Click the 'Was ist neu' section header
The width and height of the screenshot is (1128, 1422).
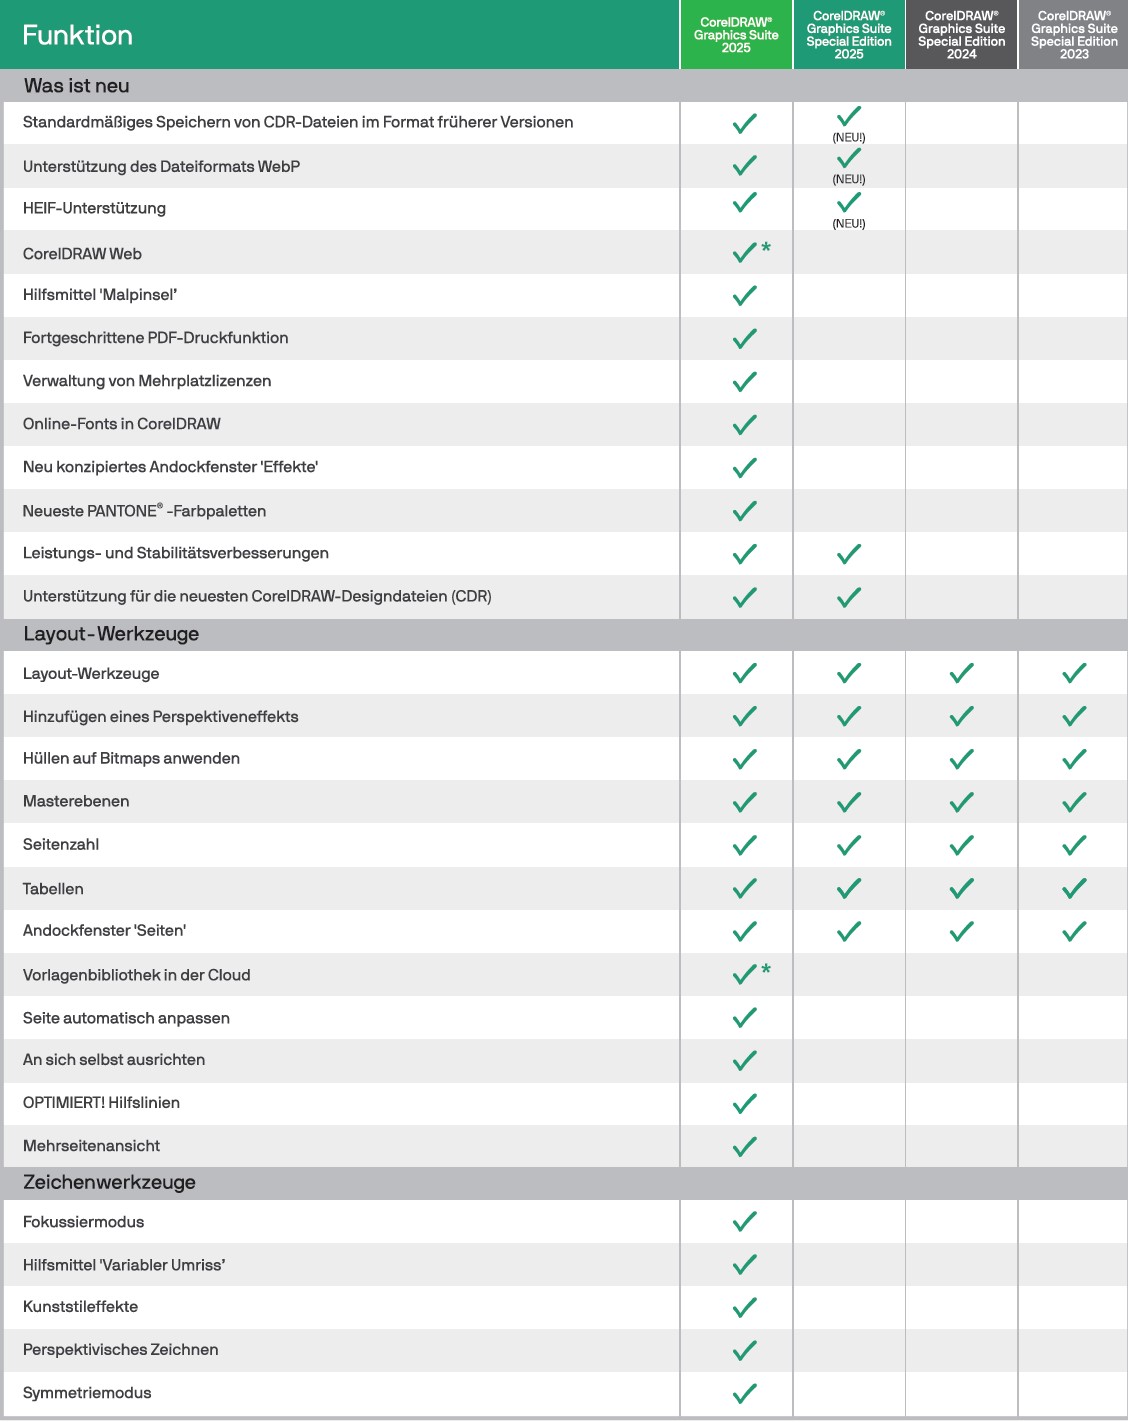[77, 86]
